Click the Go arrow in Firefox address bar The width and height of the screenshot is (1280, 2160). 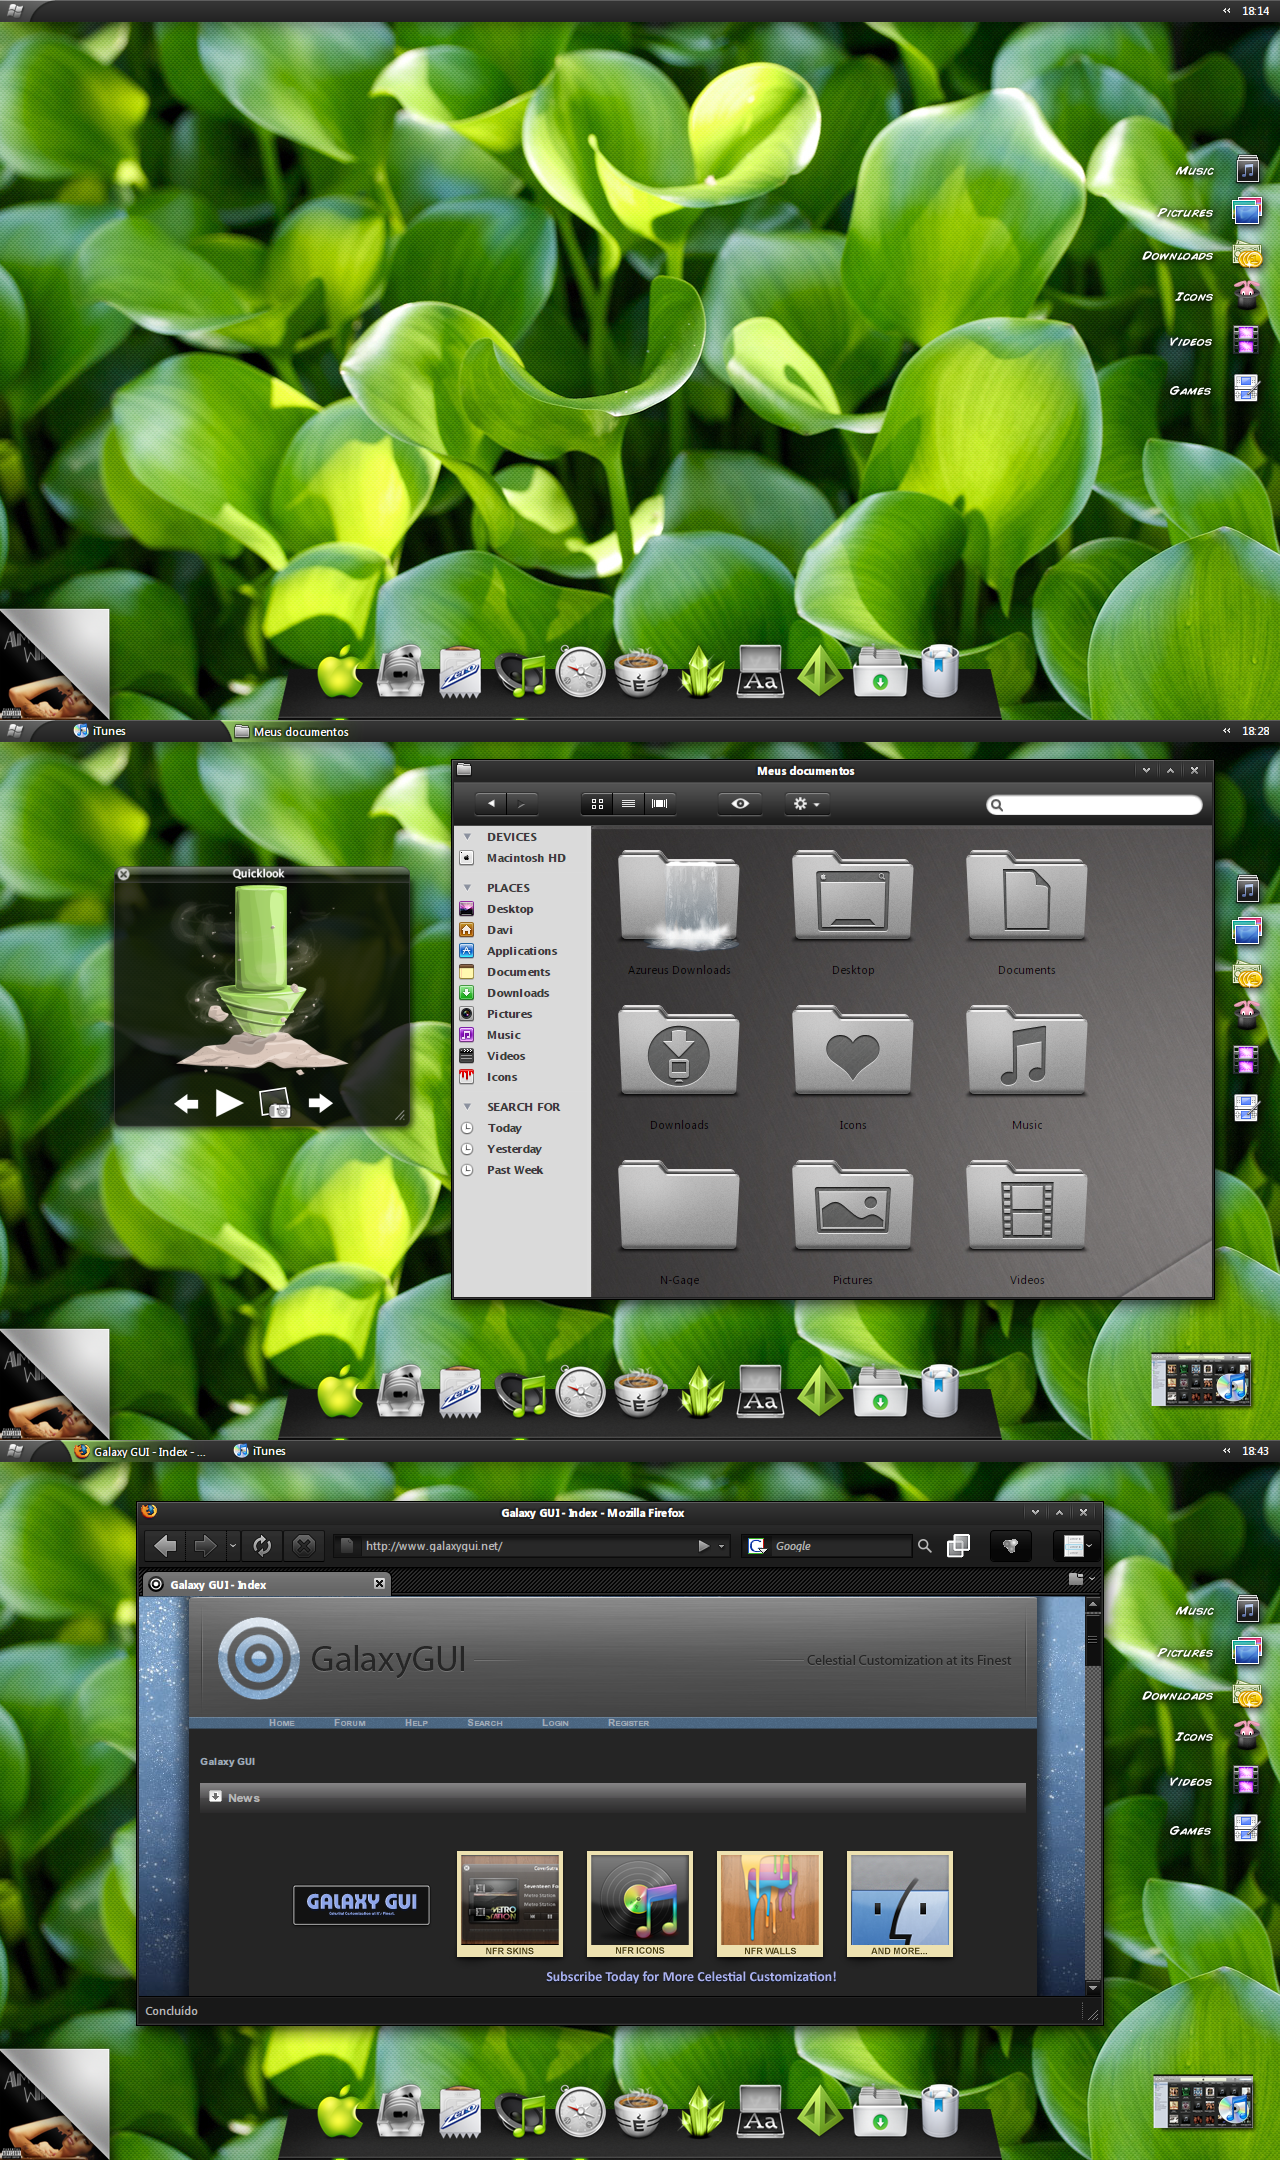pyautogui.click(x=704, y=1546)
